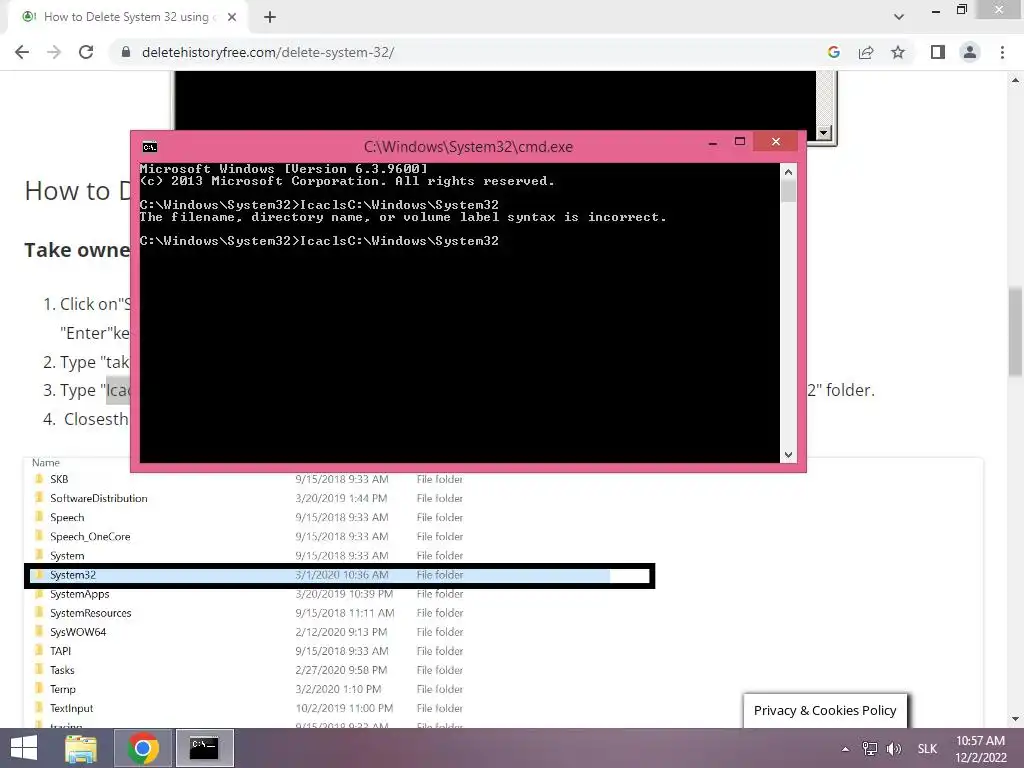Click the SoftwareDistribution folder row
1024x768 pixels.
tap(248, 498)
